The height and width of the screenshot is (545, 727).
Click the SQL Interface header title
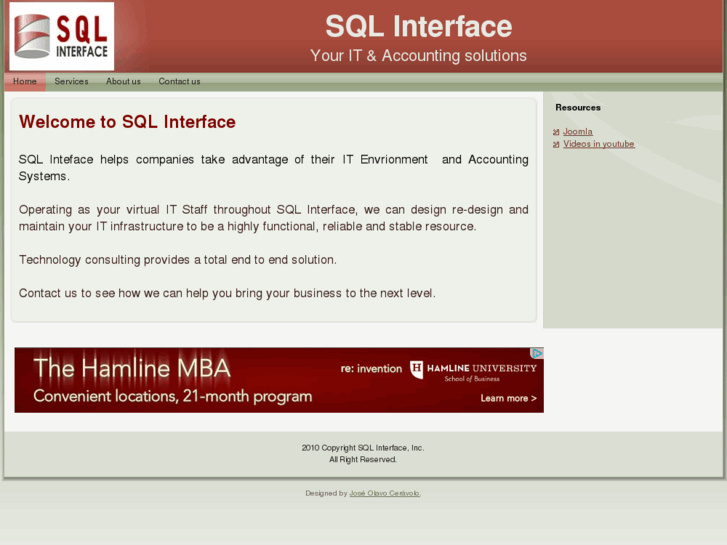tap(419, 26)
